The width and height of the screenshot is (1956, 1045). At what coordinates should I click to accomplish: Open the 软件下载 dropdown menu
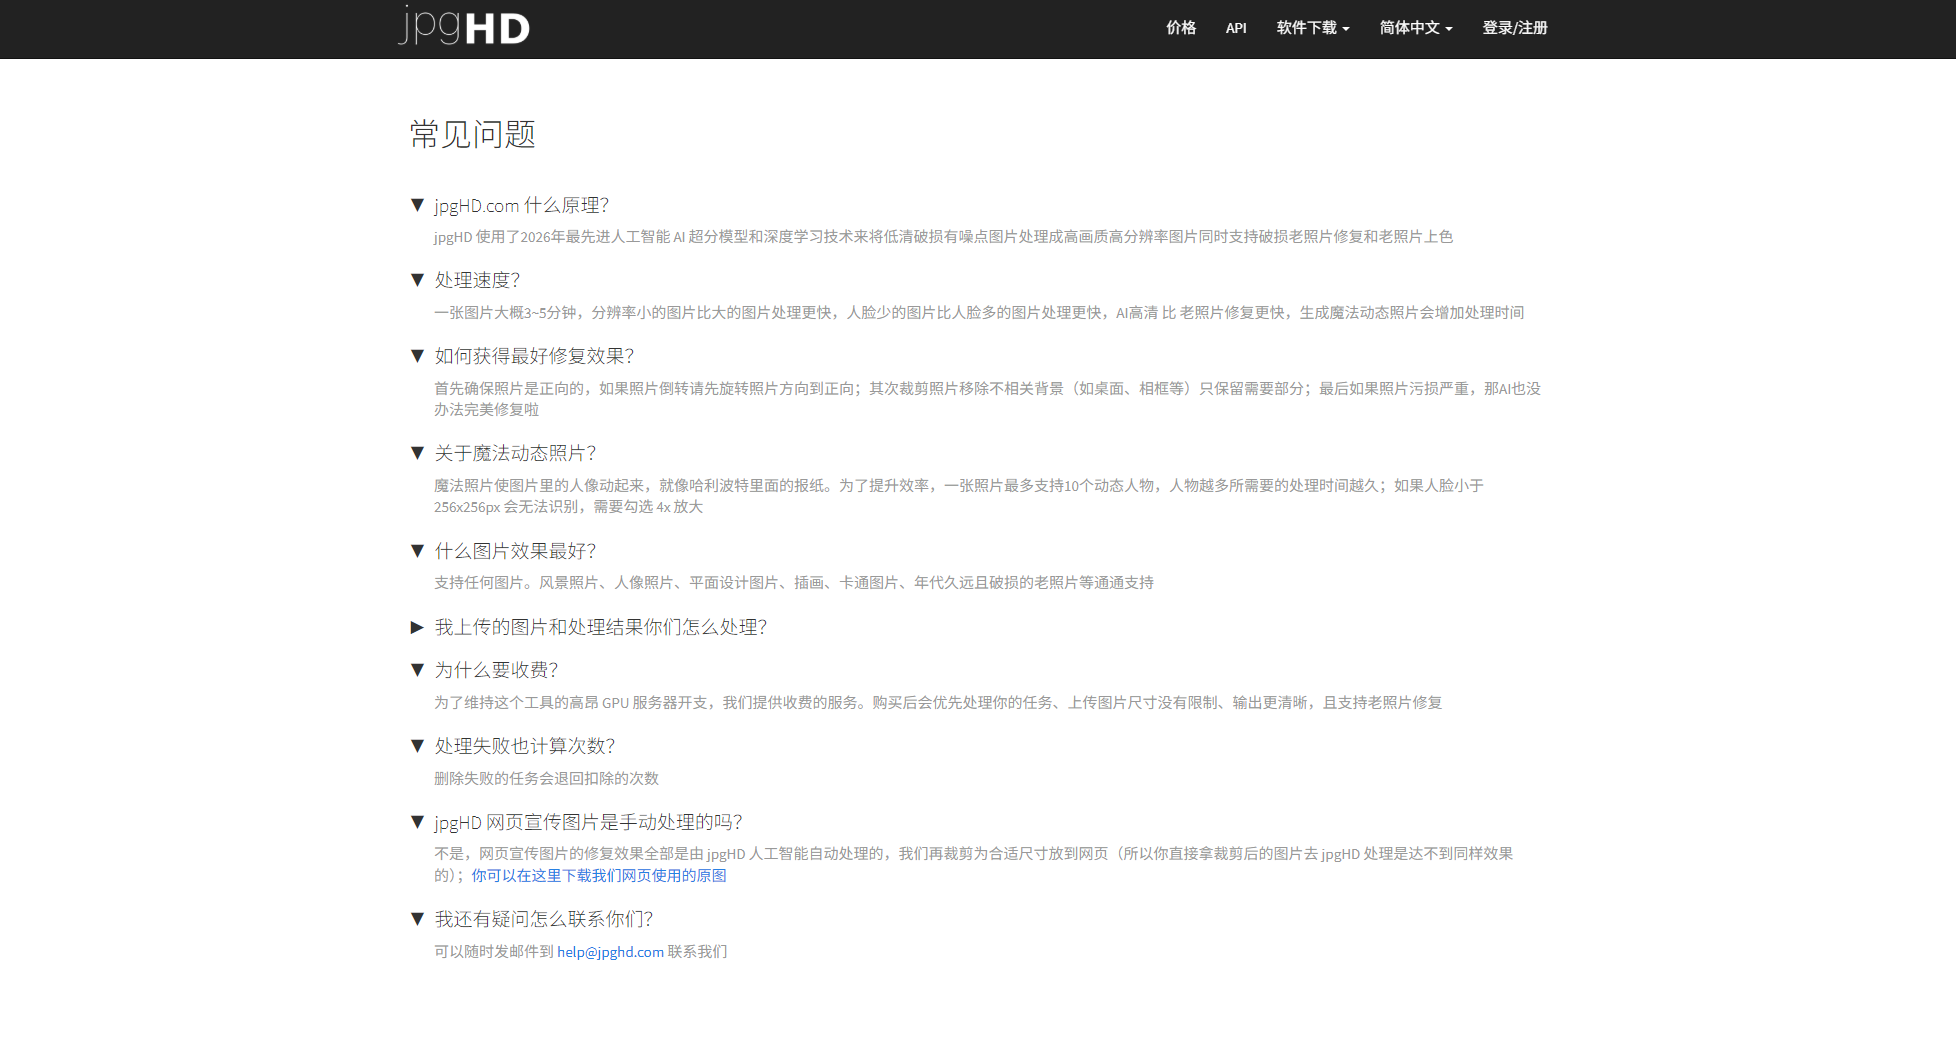[x=1307, y=28]
